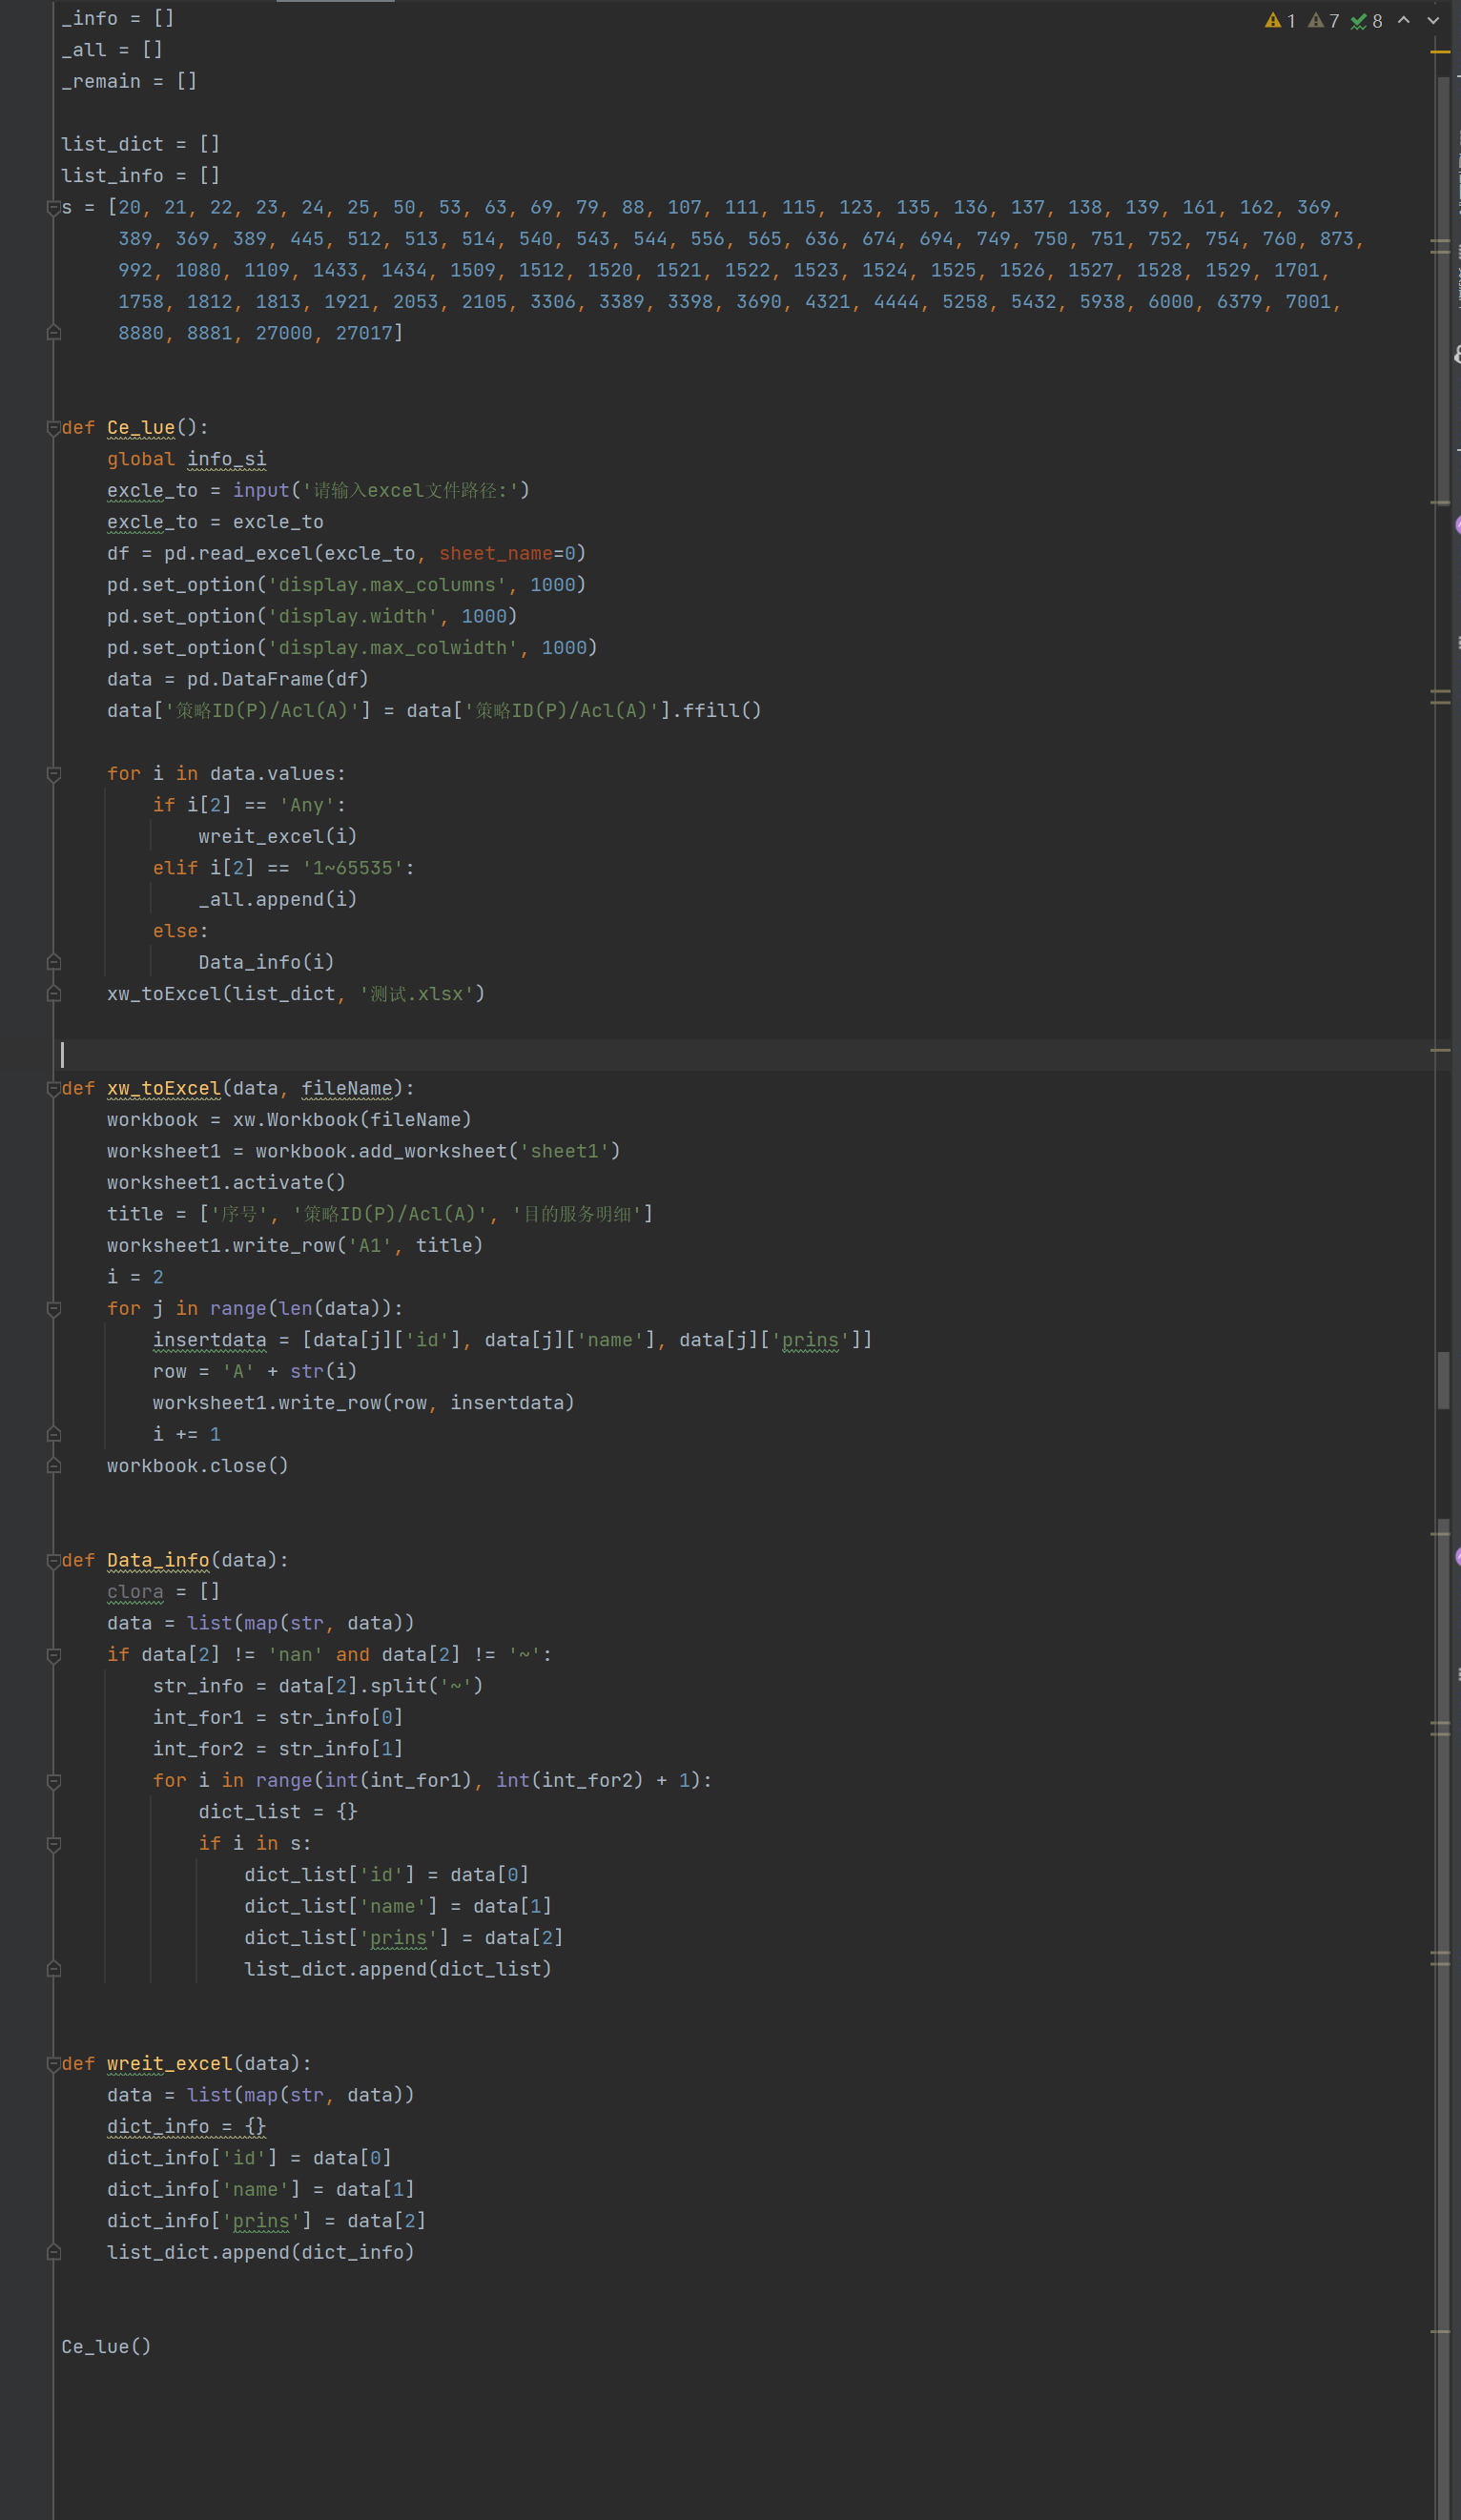Screen dimensions: 1461x2520
Task: Click 'int_for2 = str_info[1]' line
Action: pyautogui.click(x=278, y=1750)
